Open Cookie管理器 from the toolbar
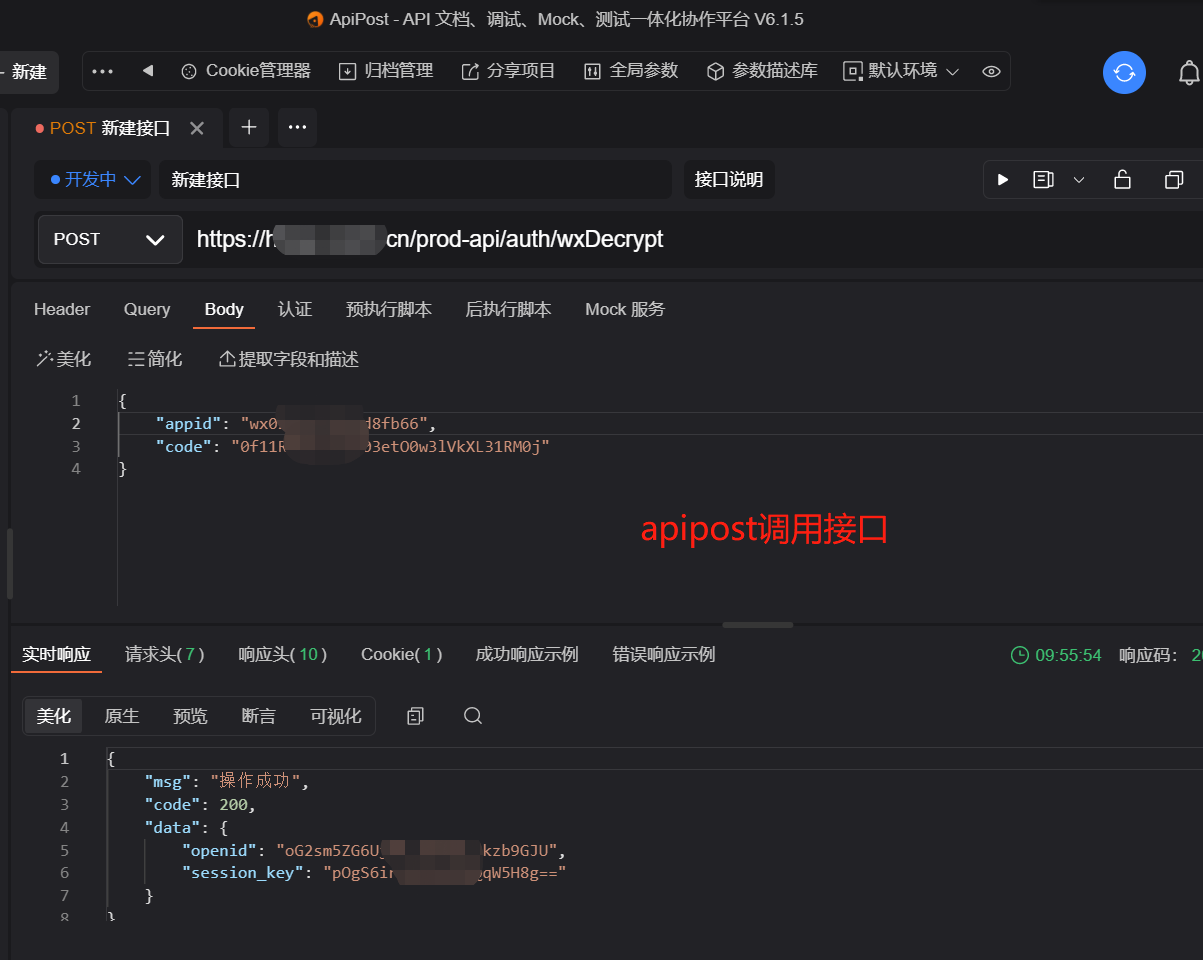 pyautogui.click(x=246, y=71)
